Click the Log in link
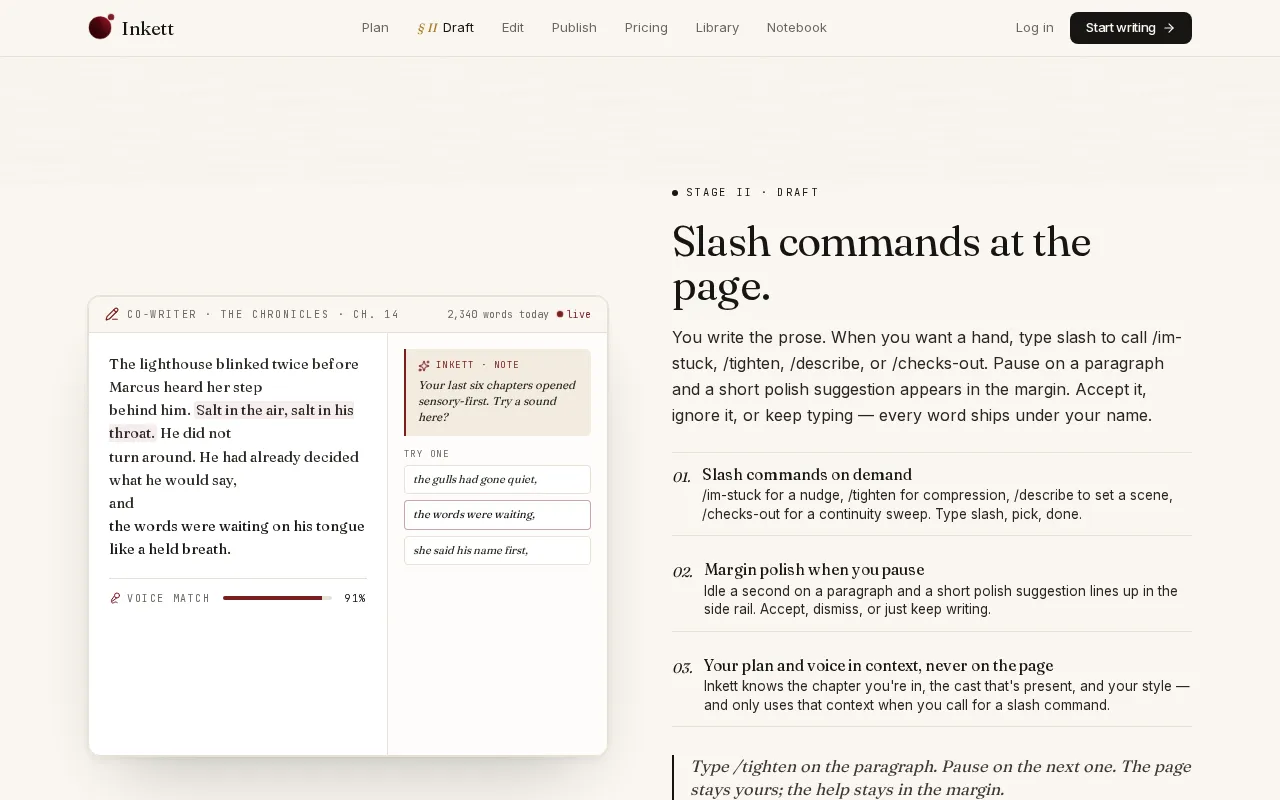 click(x=1034, y=28)
